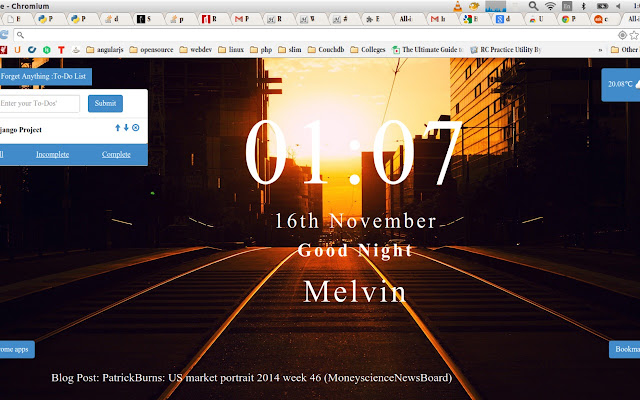Open the orange fish tray indicator

tap(474, 6)
